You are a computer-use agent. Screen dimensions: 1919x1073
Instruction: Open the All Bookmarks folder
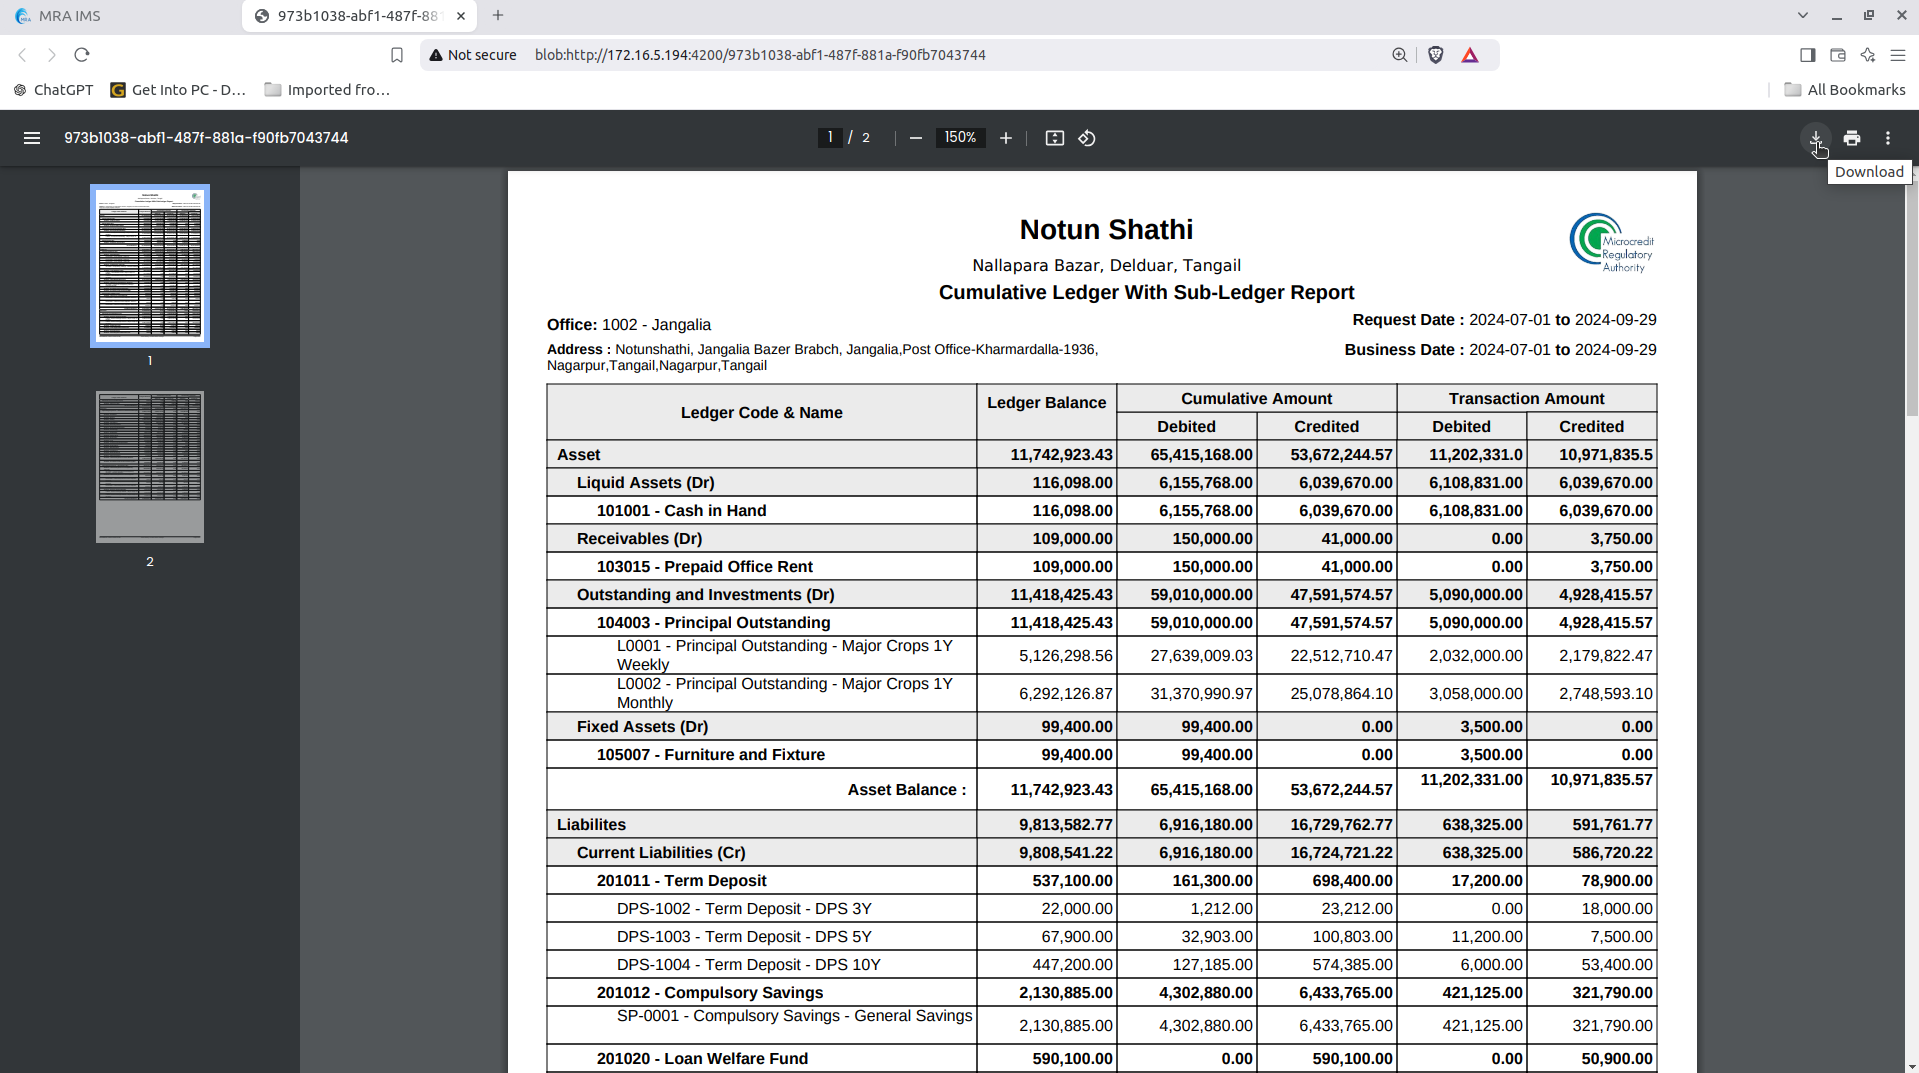[1845, 90]
